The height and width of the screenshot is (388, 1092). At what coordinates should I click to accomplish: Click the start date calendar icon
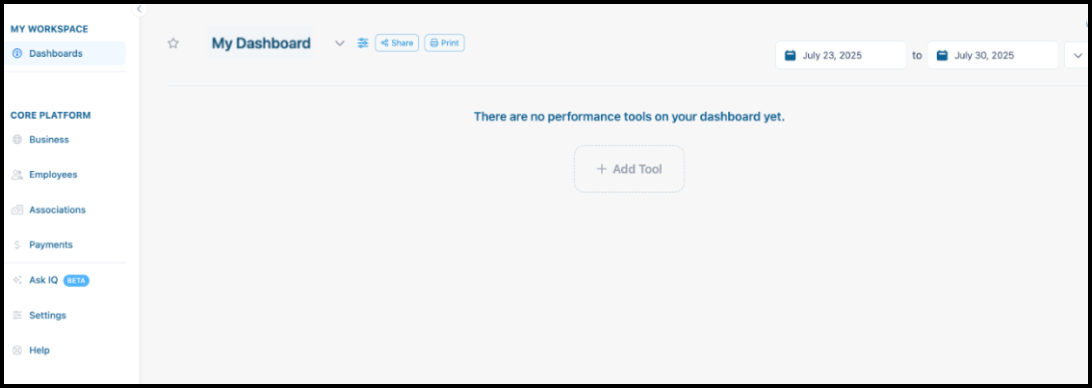click(x=790, y=55)
